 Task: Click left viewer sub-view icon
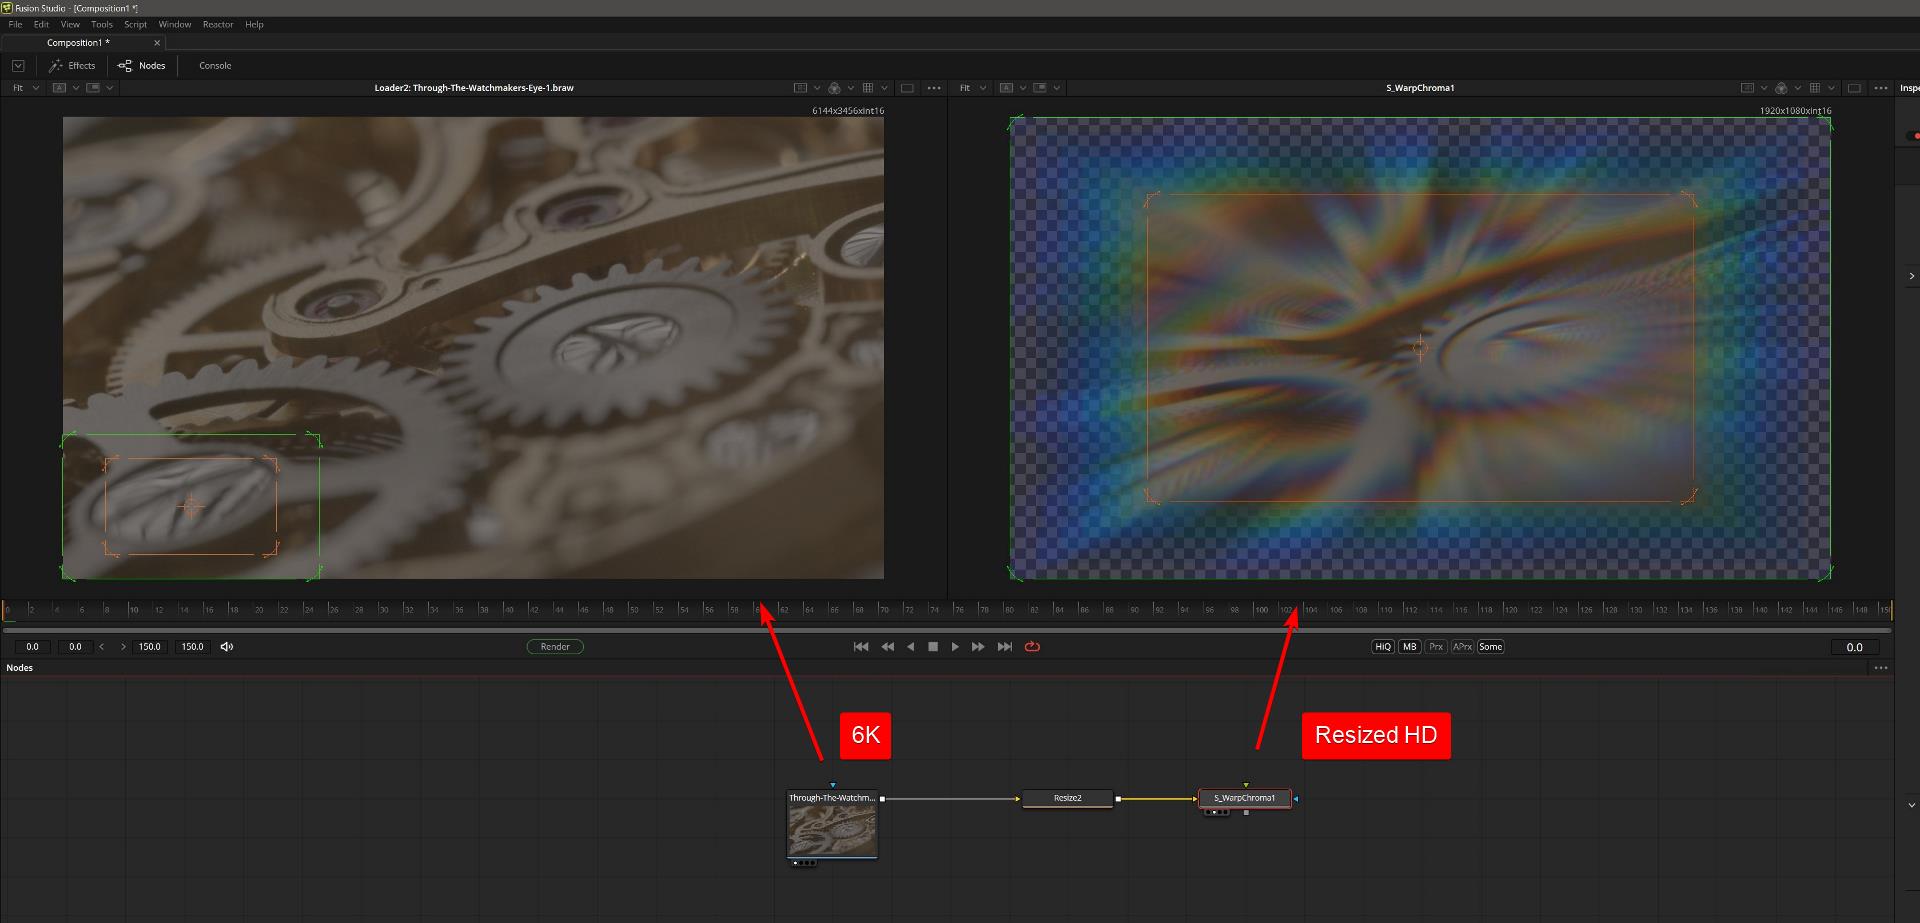(93, 88)
